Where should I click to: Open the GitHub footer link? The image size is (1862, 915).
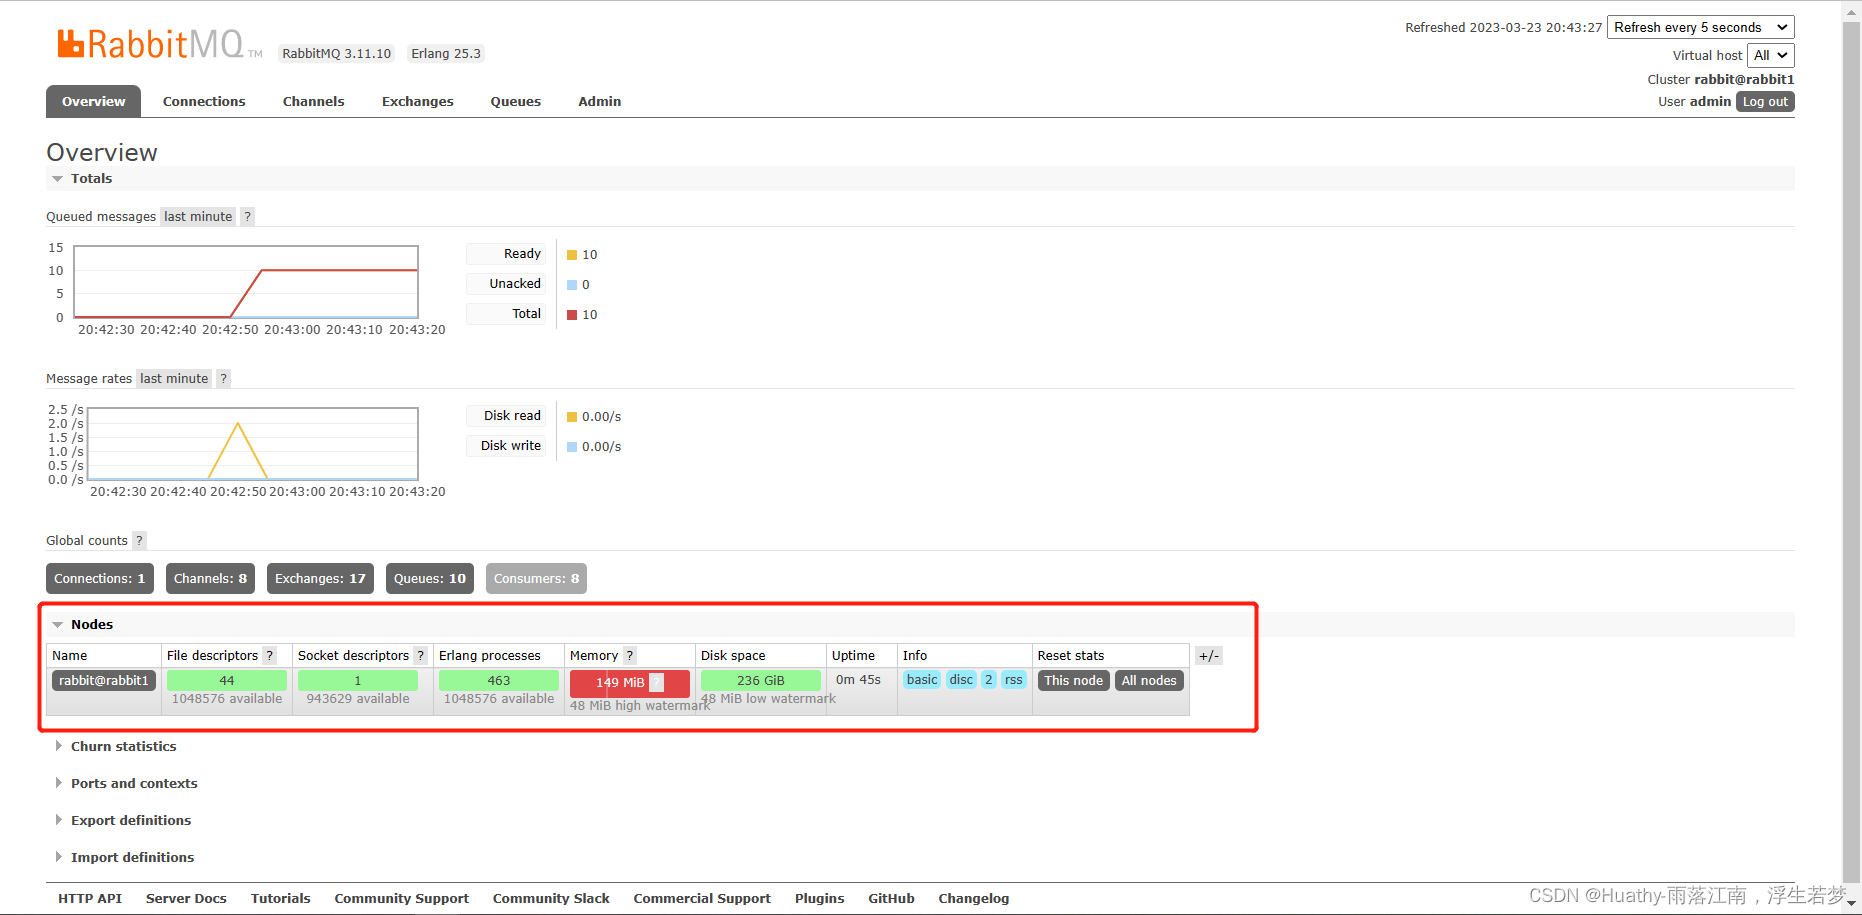pos(891,899)
